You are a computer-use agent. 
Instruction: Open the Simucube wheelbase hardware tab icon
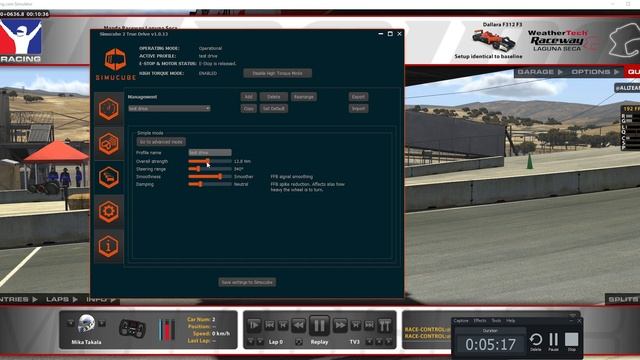tap(109, 143)
